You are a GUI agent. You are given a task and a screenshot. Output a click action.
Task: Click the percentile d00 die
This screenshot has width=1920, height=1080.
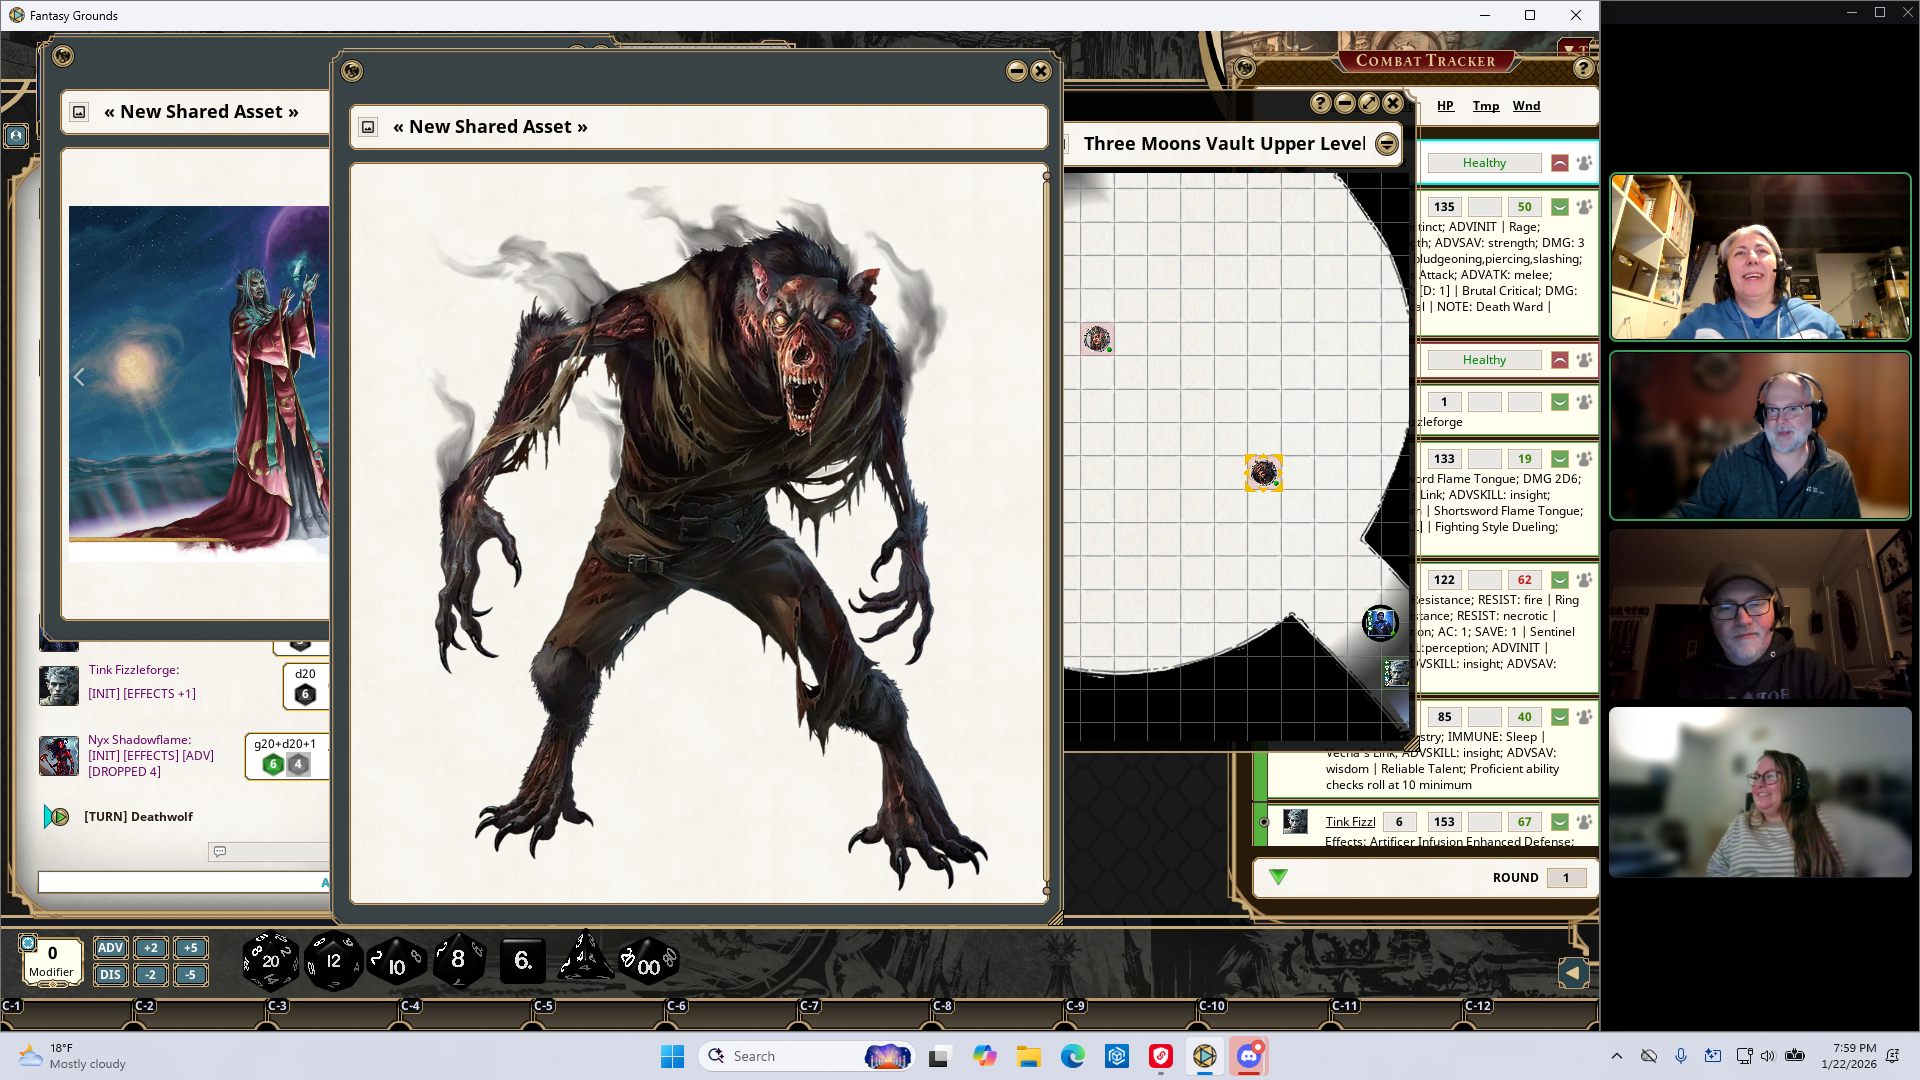coord(648,963)
